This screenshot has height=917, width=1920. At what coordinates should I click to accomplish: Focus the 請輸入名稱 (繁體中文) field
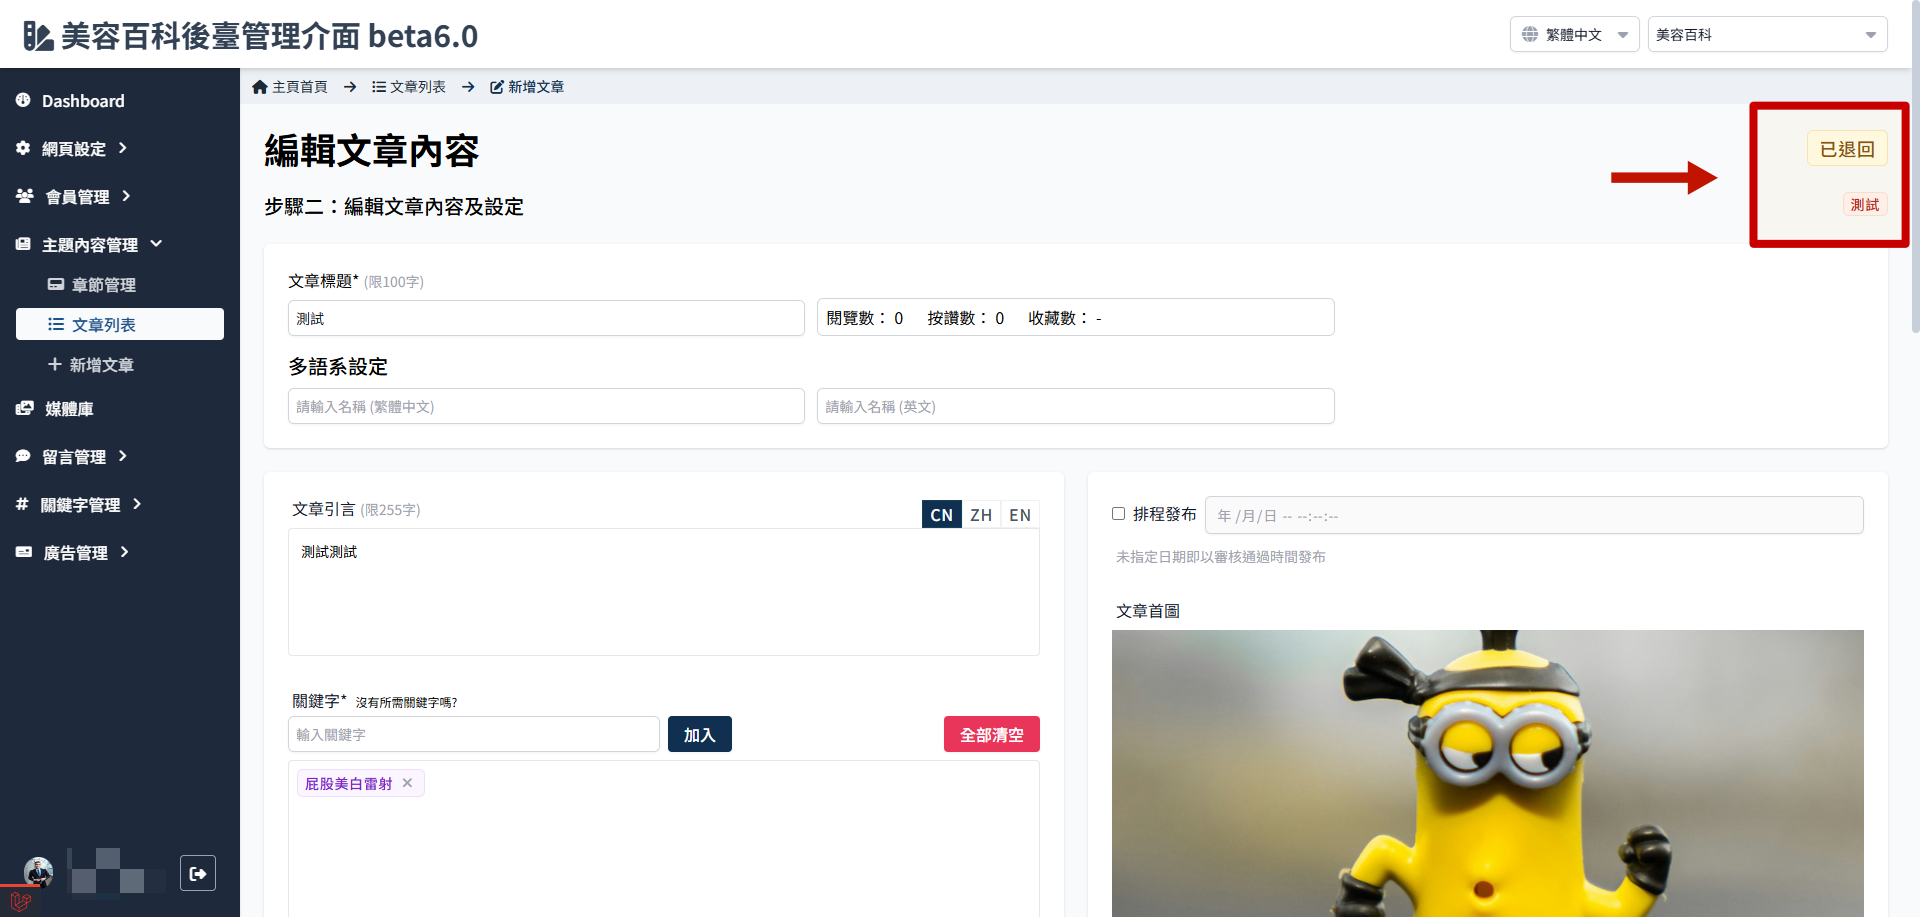(x=546, y=406)
